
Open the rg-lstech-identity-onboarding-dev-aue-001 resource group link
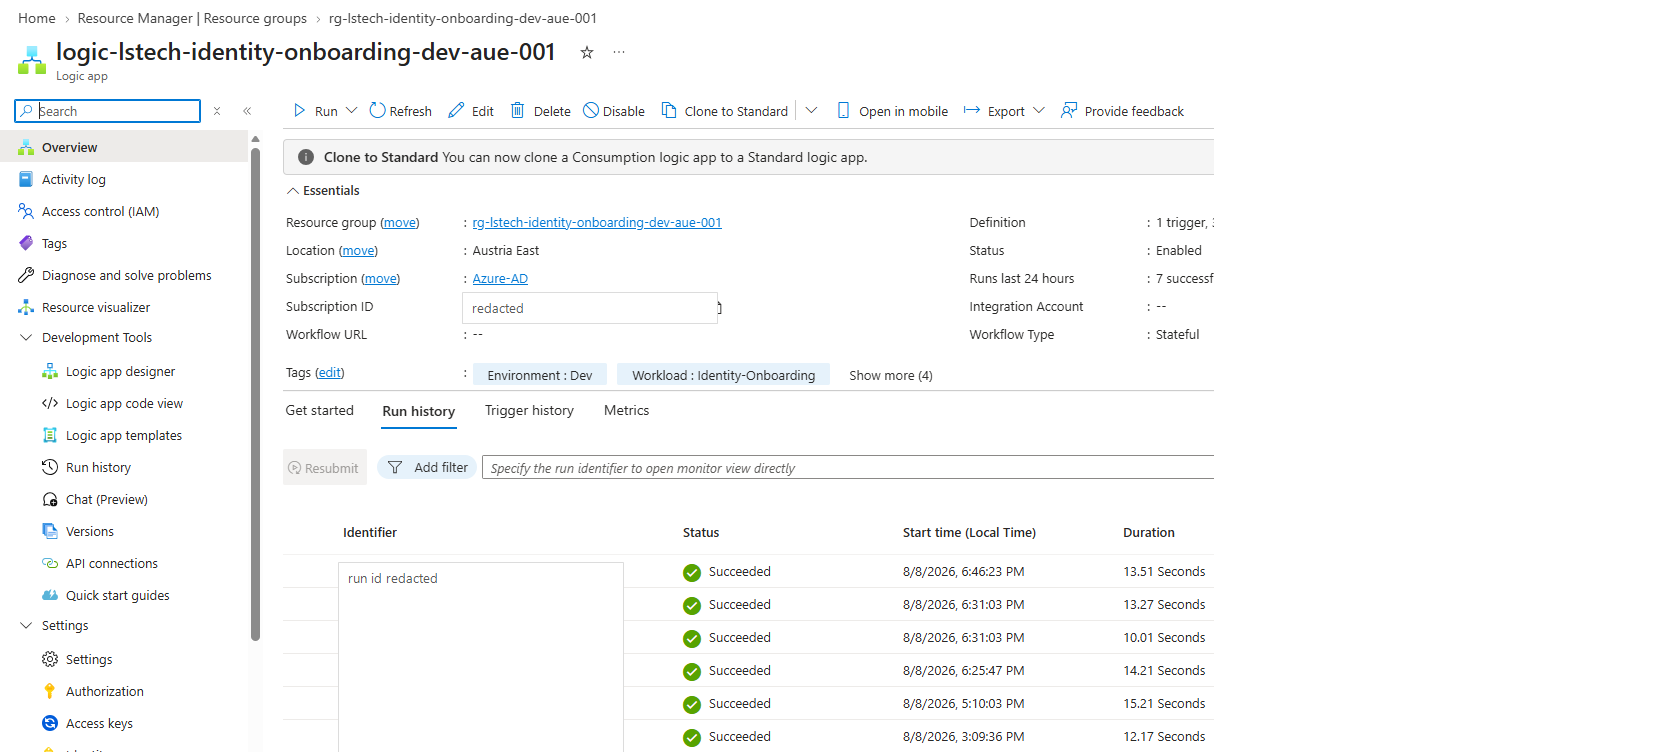[597, 223]
